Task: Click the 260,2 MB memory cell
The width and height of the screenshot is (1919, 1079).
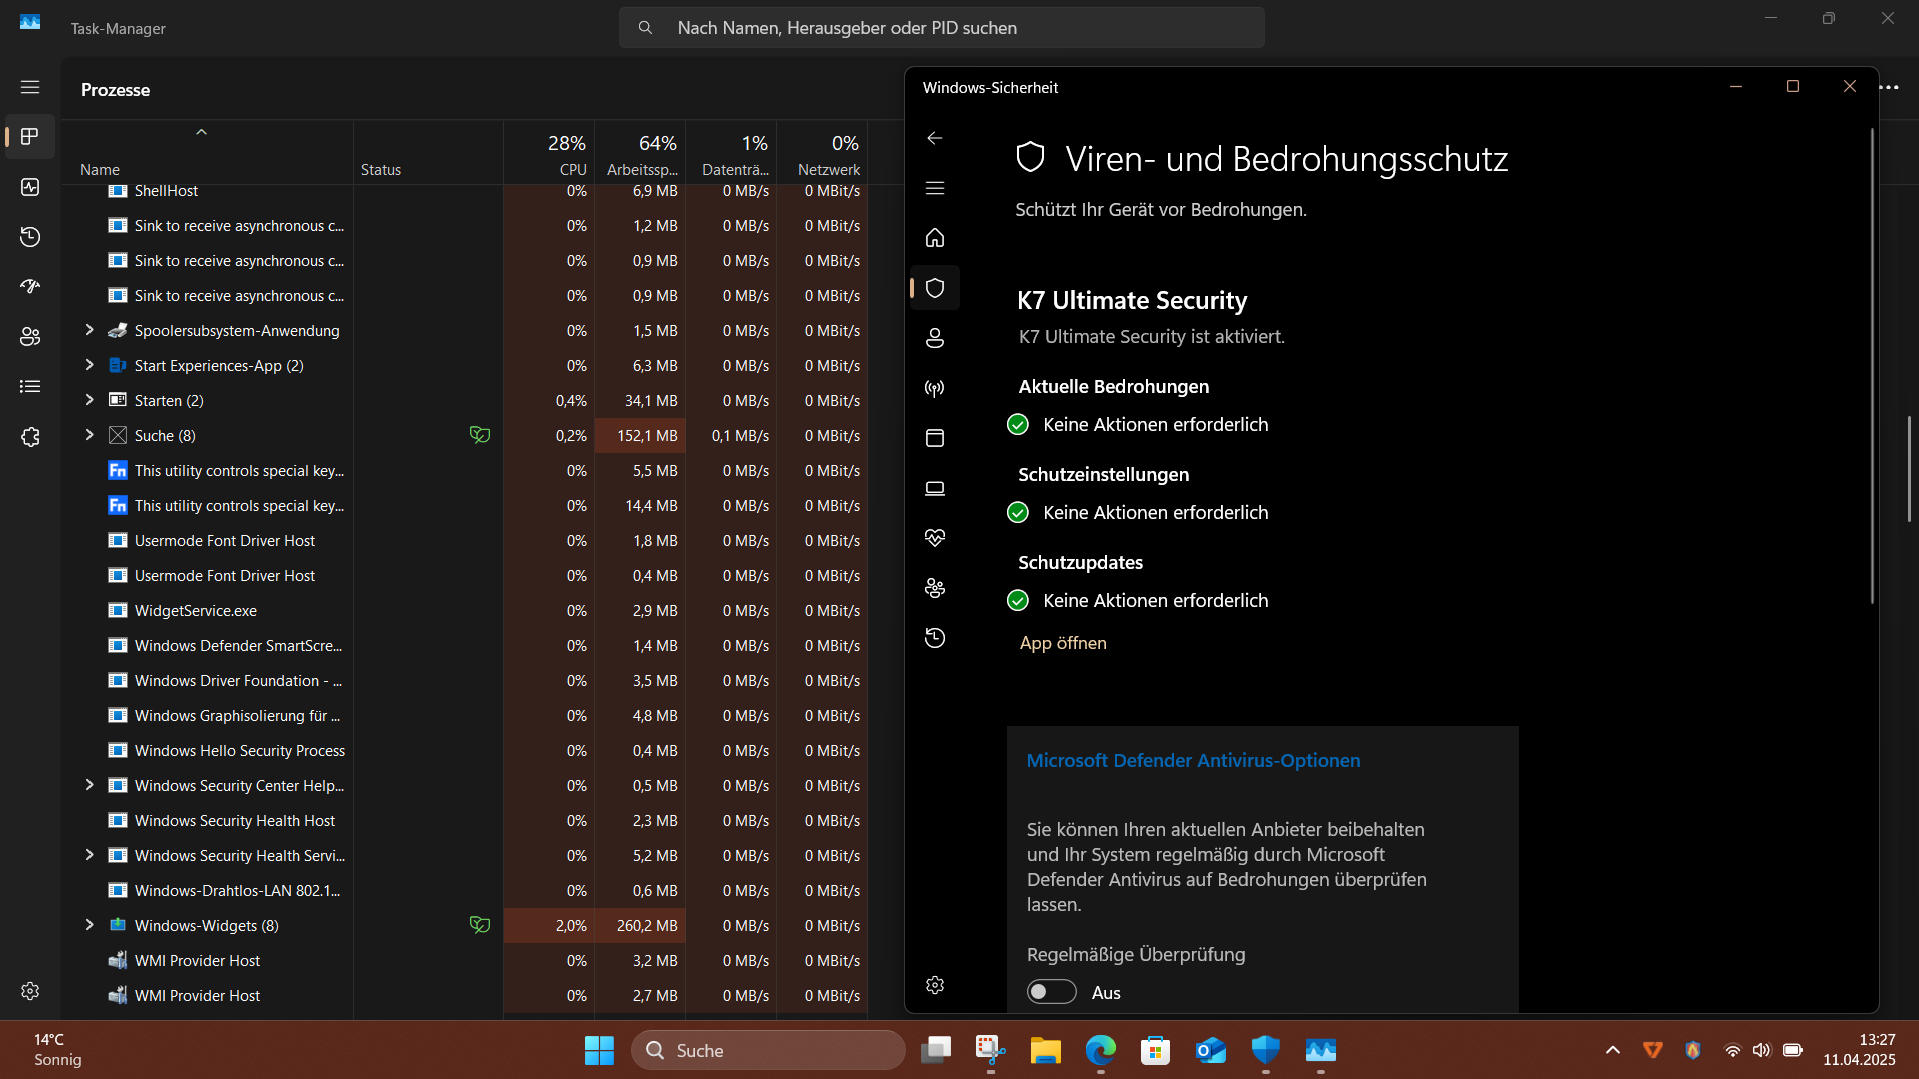Action: coord(640,925)
